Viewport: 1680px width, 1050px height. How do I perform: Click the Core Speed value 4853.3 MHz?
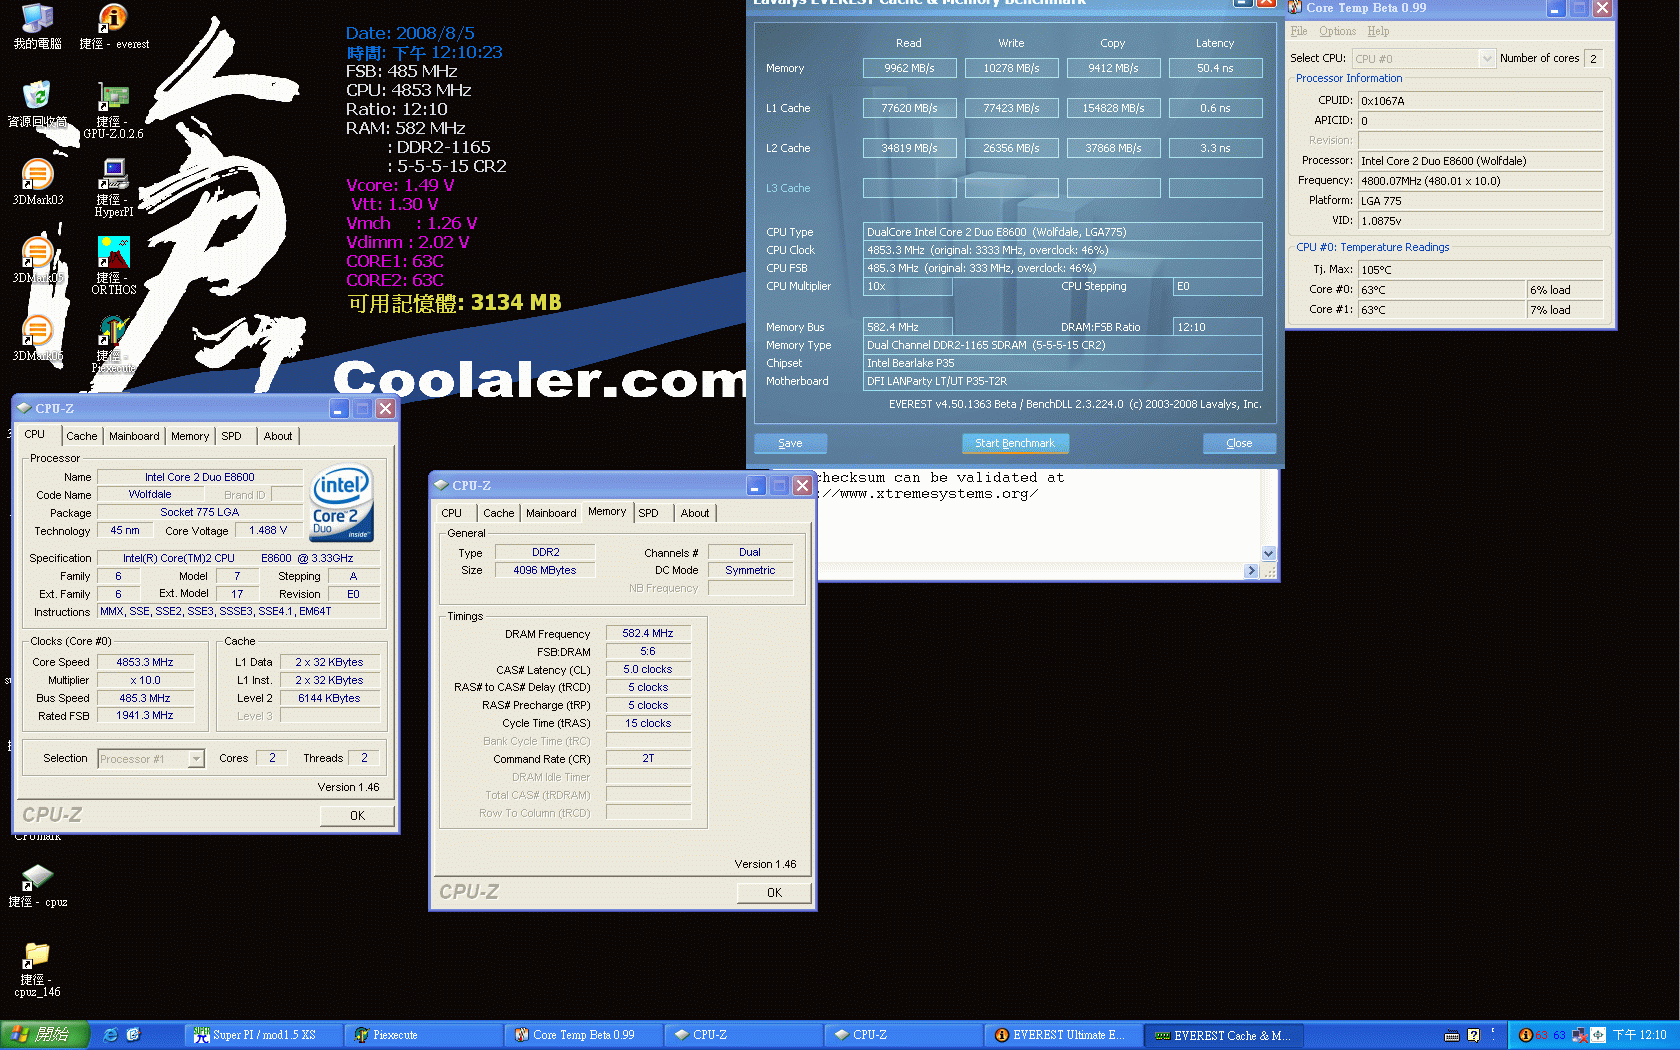145,662
